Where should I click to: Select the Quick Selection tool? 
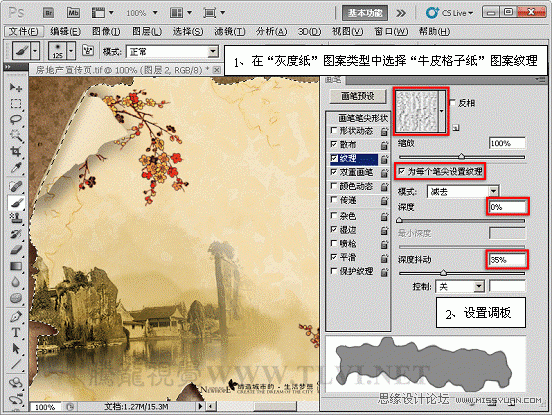pyautogui.click(x=15, y=136)
